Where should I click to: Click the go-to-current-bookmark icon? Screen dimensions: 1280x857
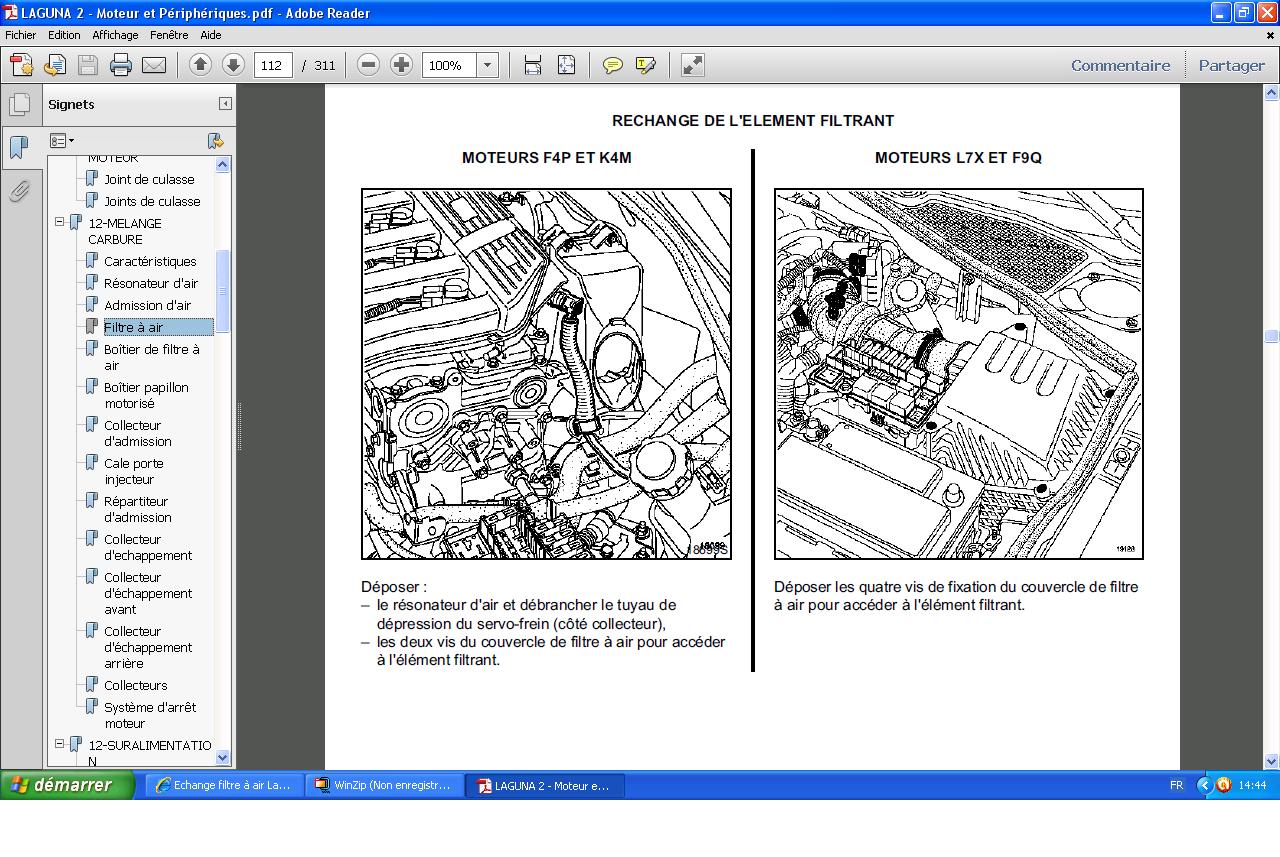[215, 141]
